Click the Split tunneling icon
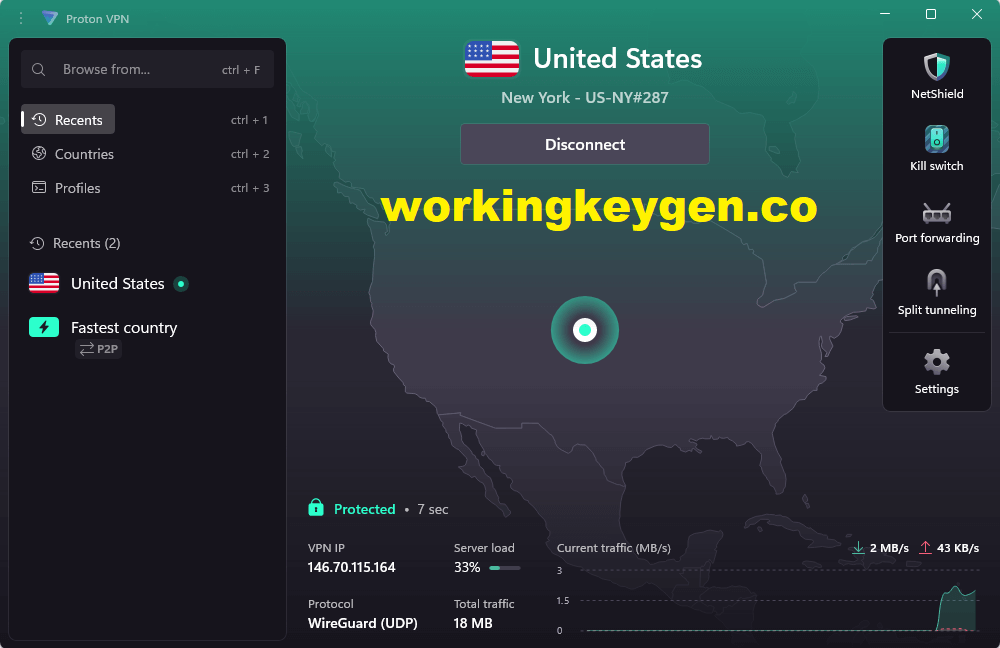The width and height of the screenshot is (1000, 648). [x=936, y=283]
